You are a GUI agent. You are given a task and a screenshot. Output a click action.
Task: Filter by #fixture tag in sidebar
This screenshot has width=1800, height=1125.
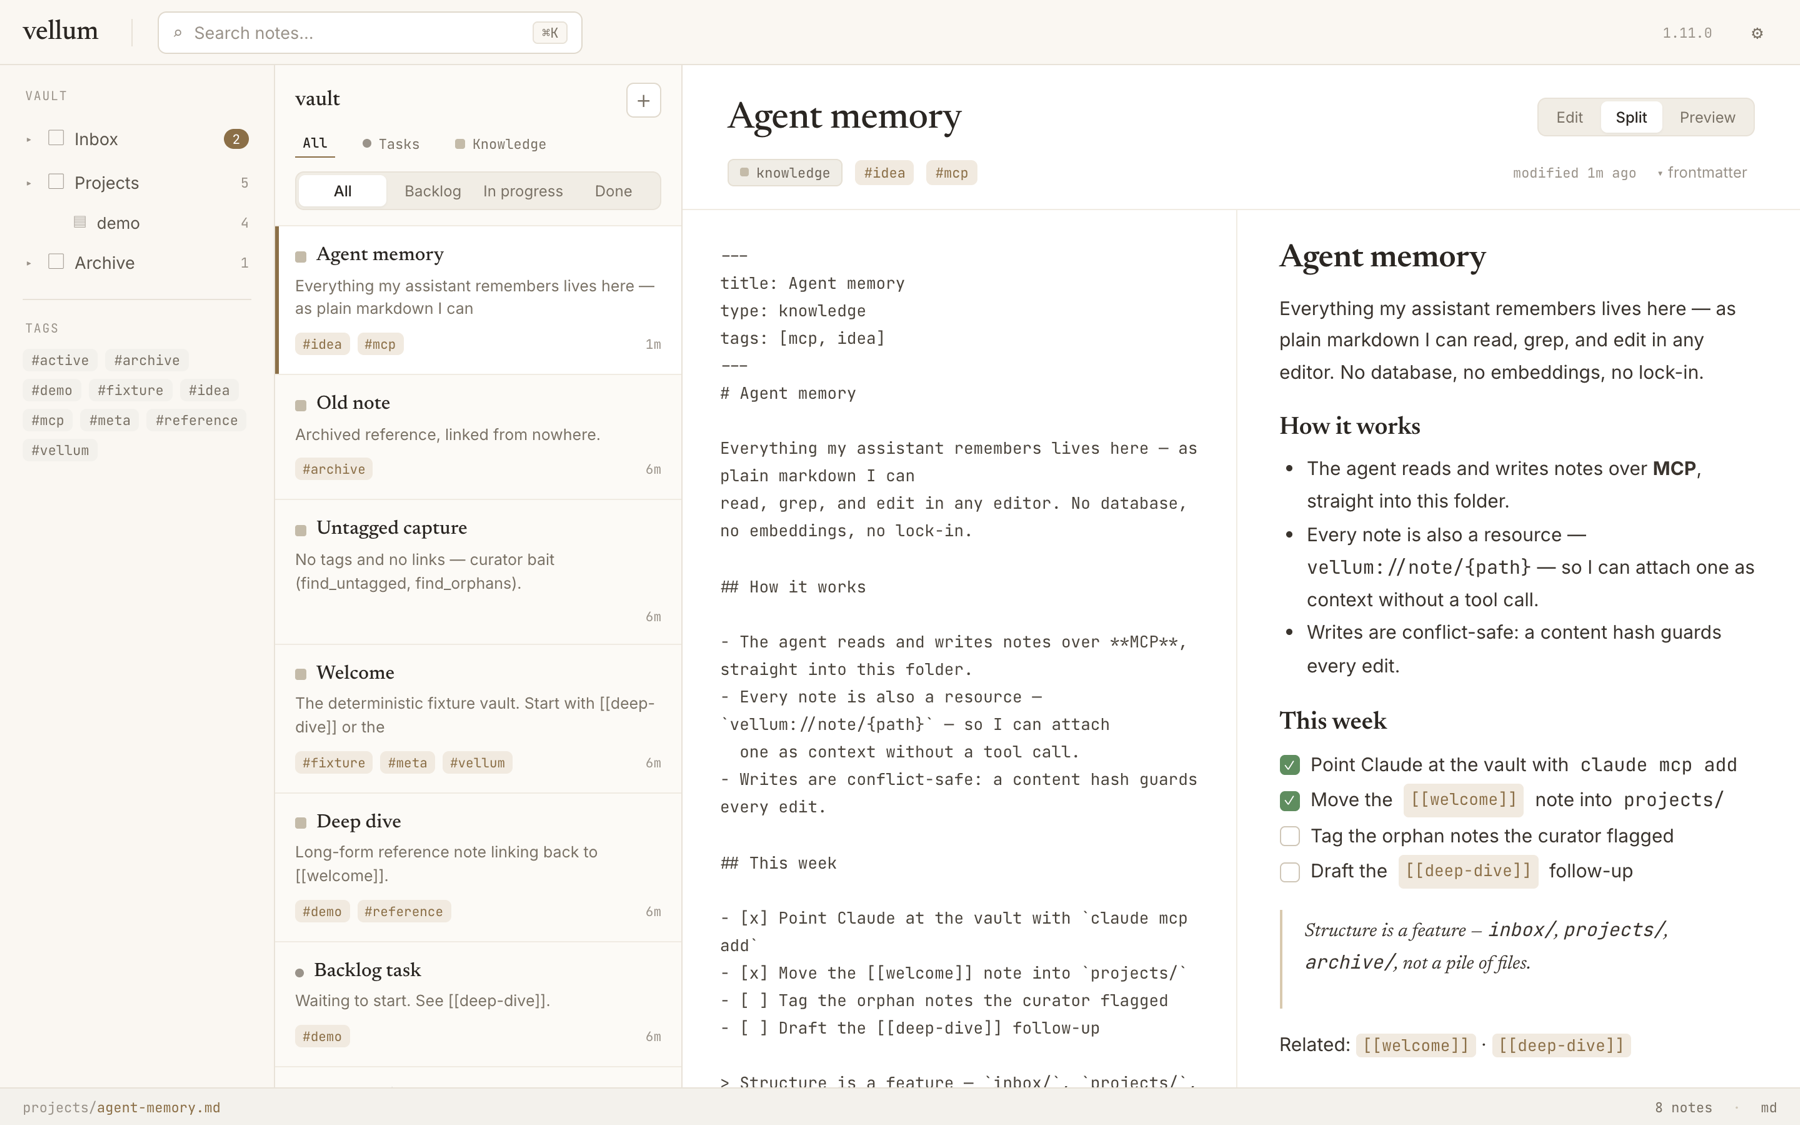130,390
